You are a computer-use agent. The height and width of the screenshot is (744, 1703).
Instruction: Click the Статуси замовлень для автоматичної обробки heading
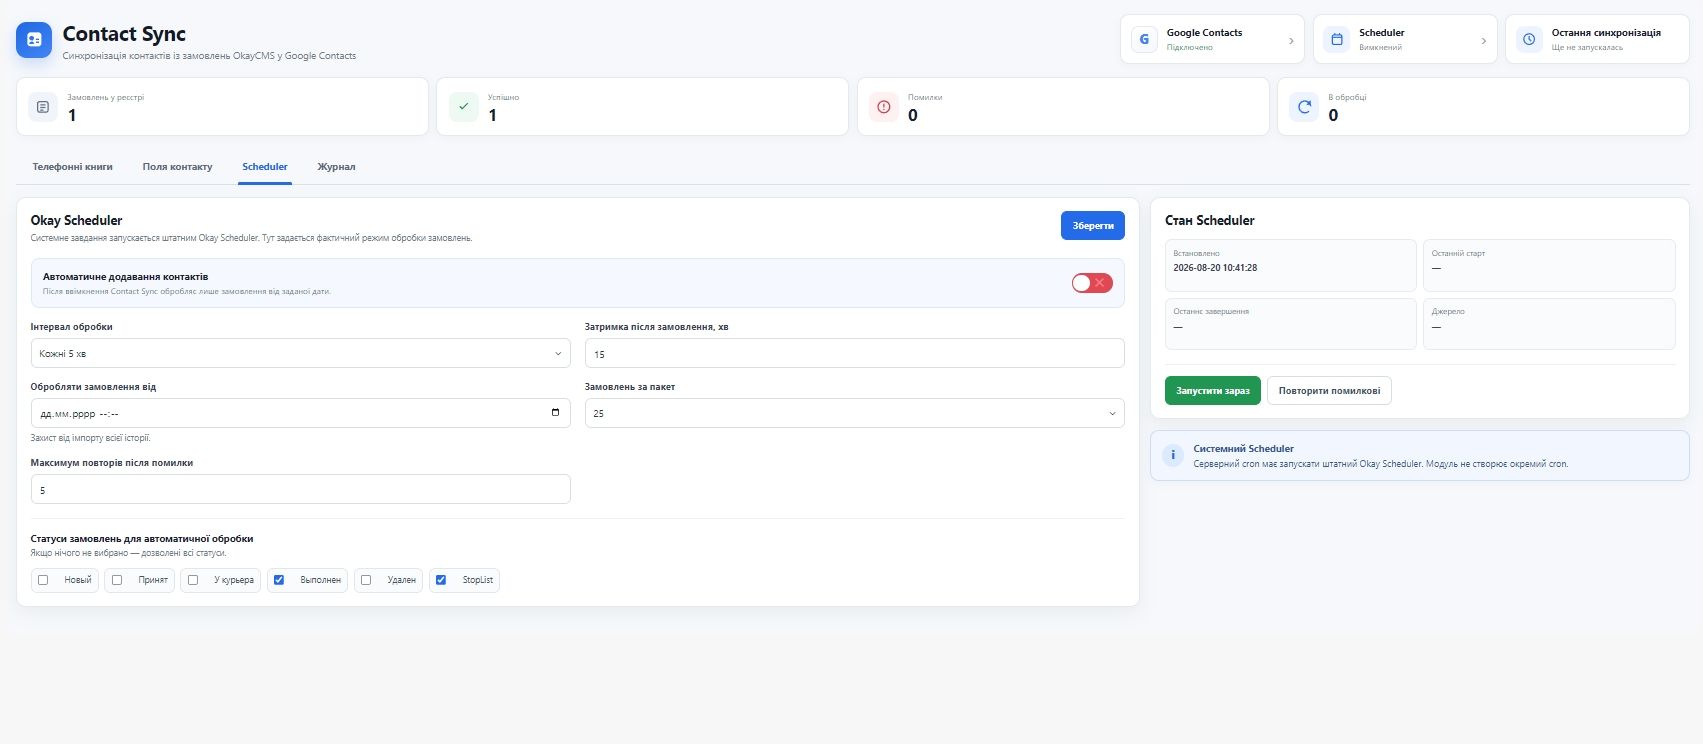142,539
